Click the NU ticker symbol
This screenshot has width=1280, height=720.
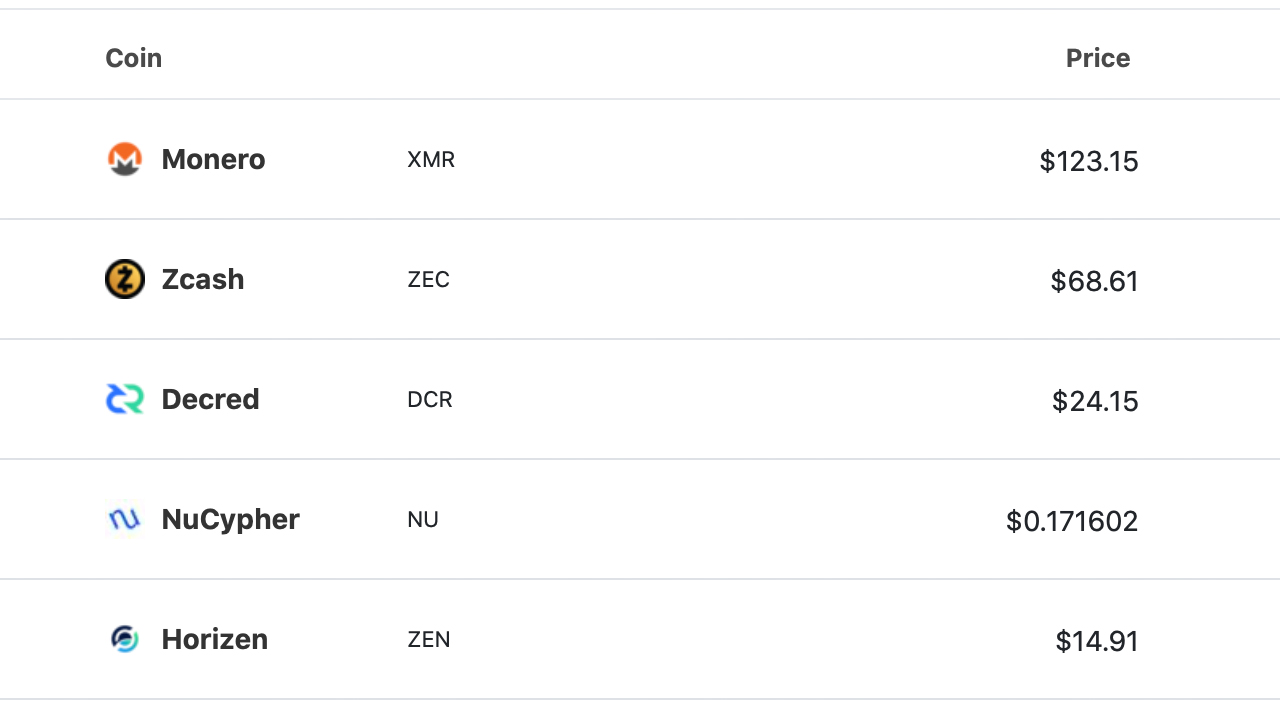coord(422,519)
